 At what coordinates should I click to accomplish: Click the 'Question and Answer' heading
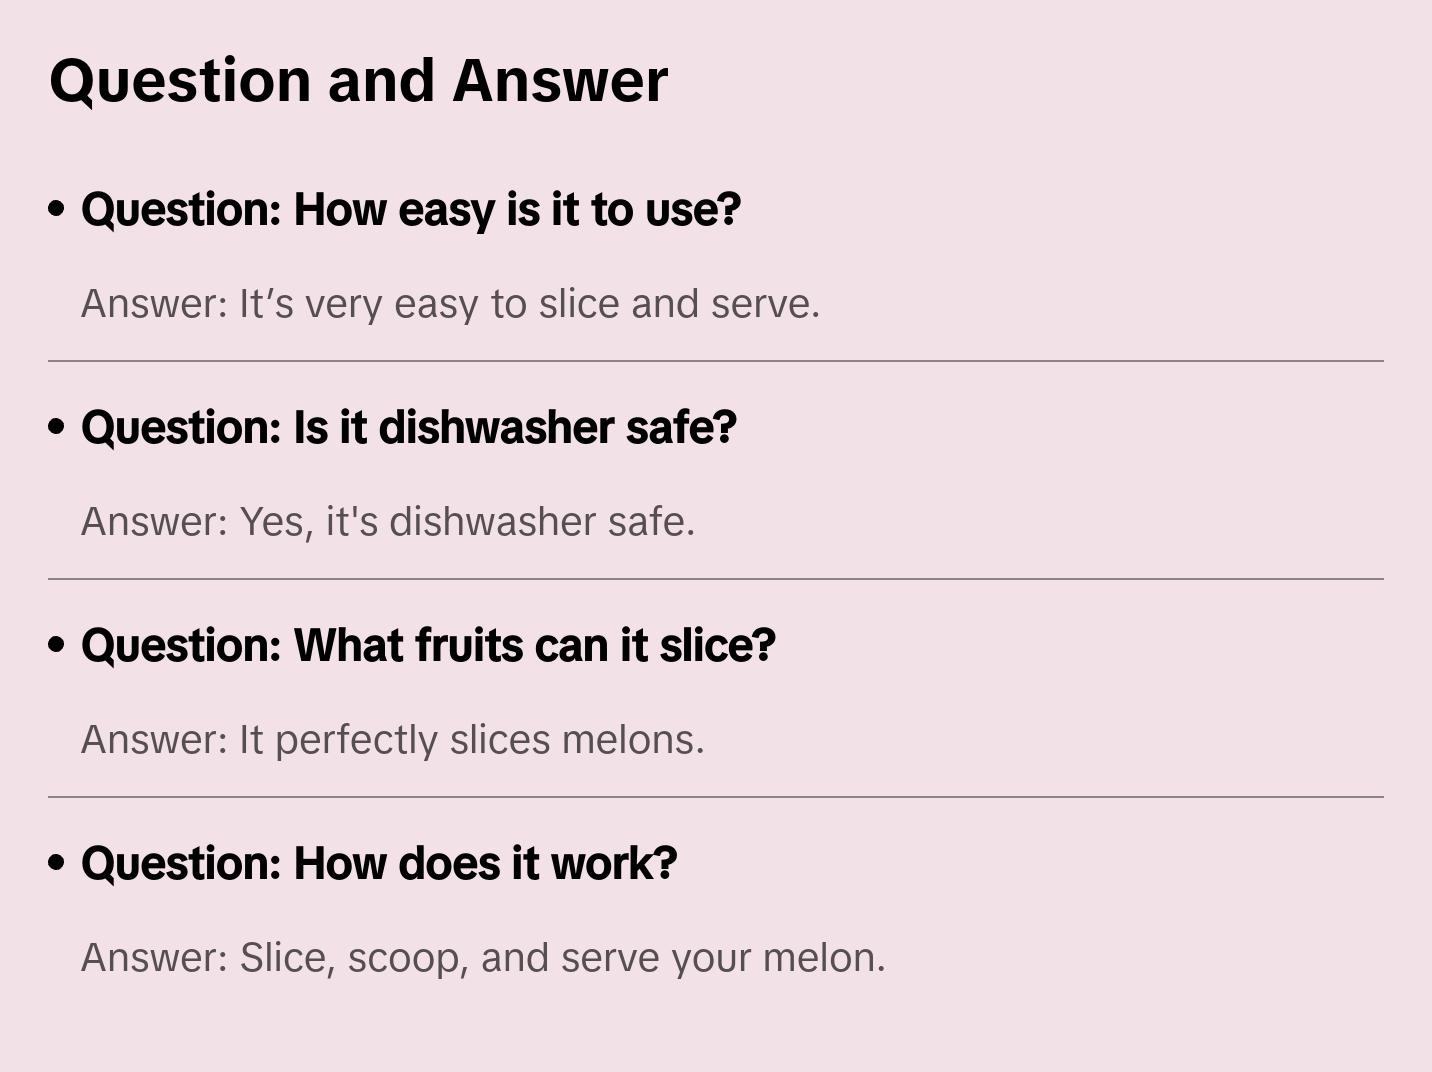358,80
